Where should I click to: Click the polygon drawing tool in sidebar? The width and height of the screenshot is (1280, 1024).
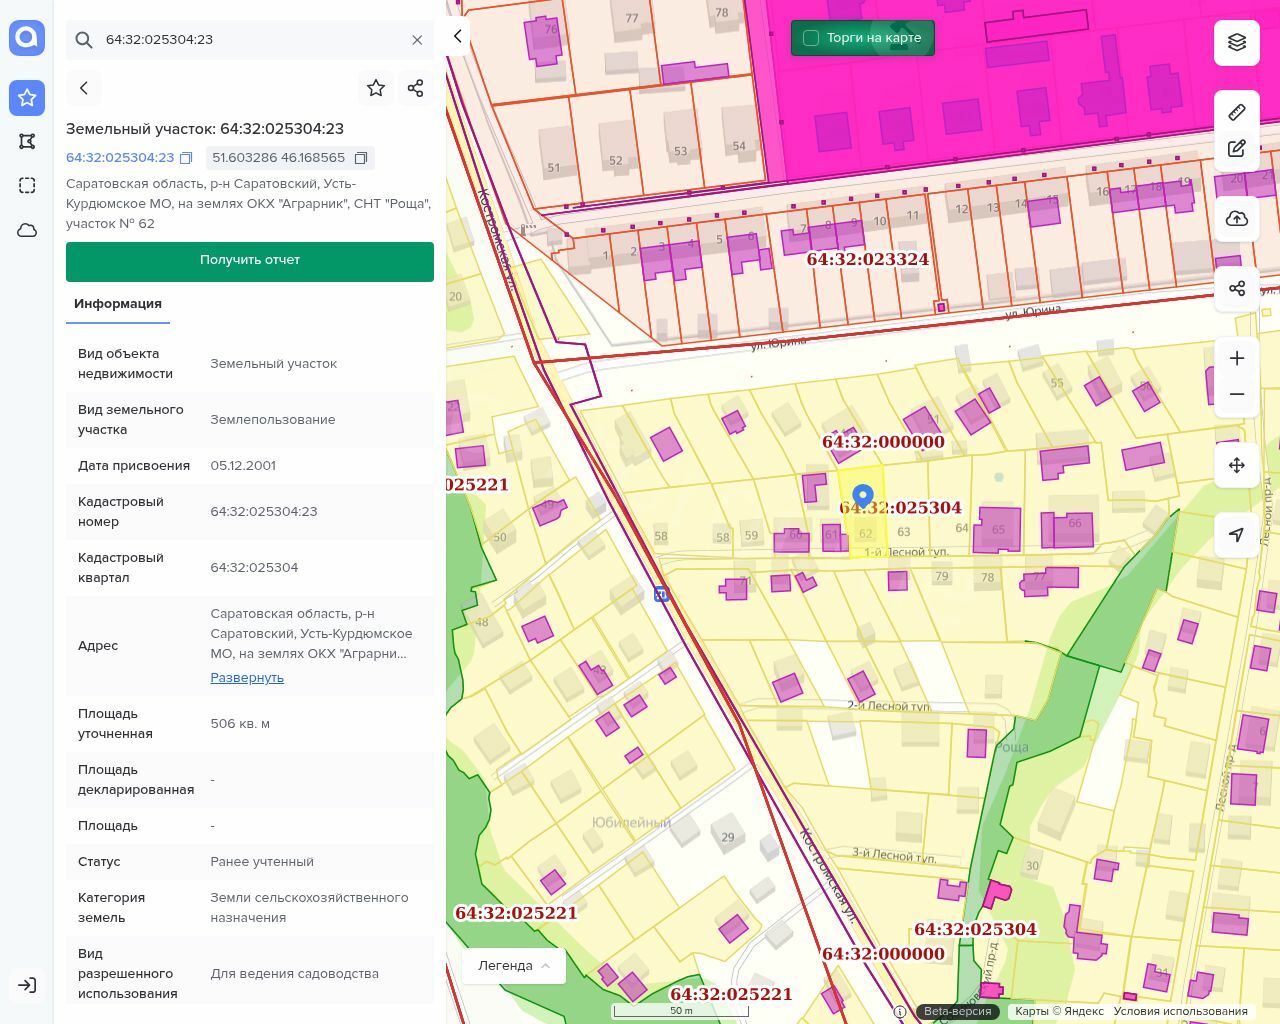(x=27, y=141)
